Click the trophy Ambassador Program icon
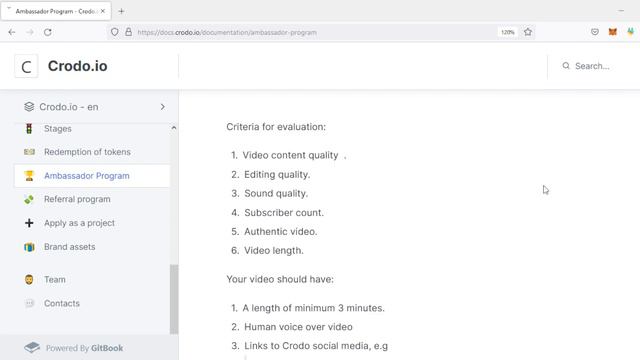The height and width of the screenshot is (360, 640). click(29, 176)
